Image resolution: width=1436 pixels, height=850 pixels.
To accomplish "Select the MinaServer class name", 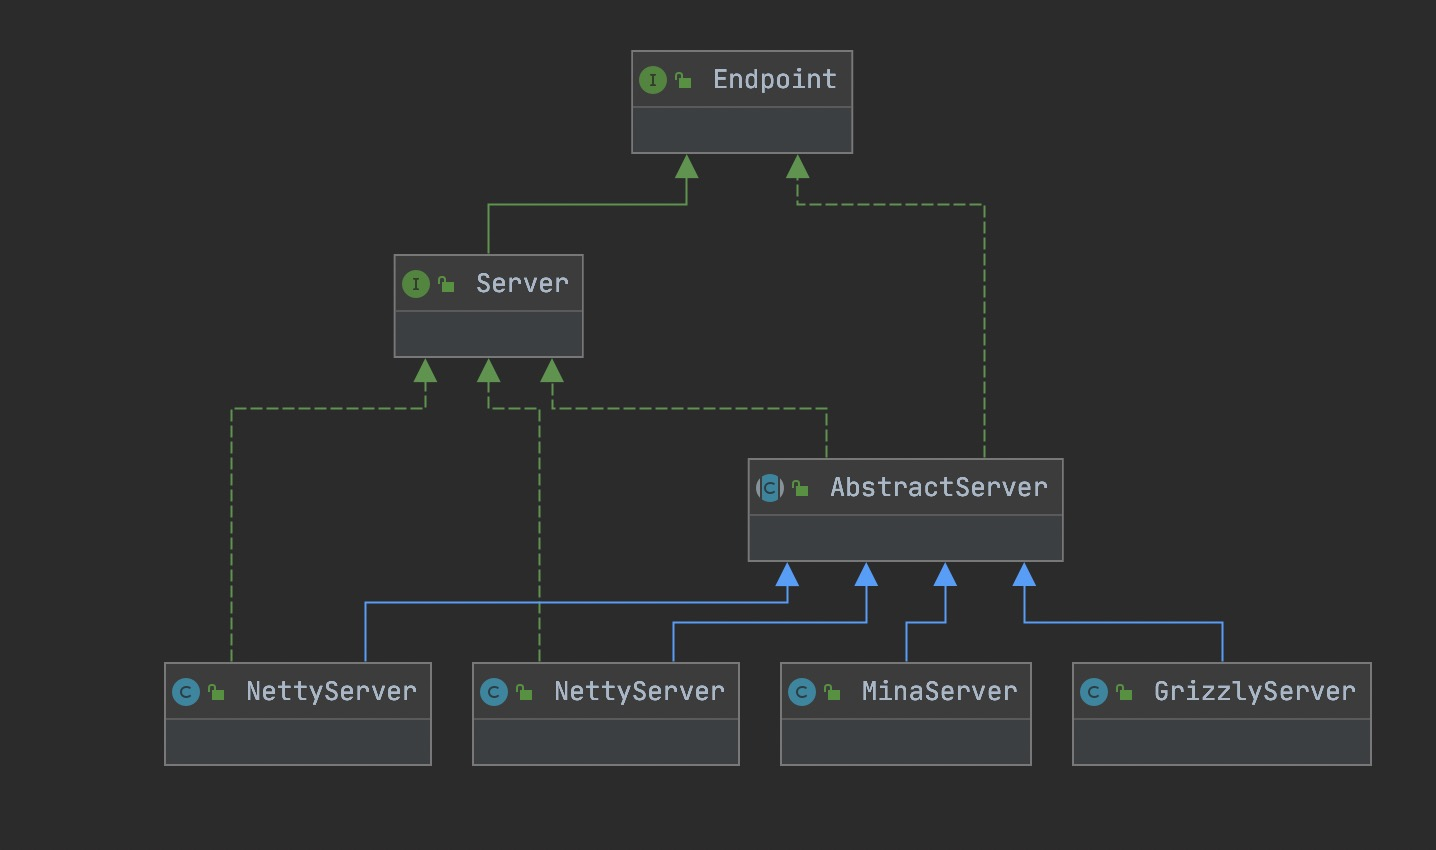I will (x=939, y=692).
